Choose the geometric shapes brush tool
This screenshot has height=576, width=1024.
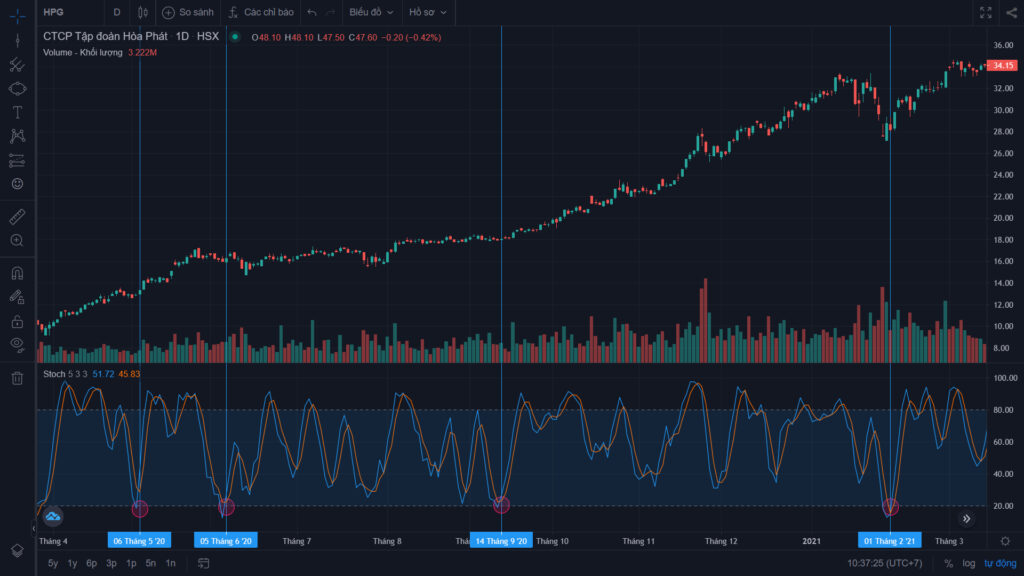point(18,88)
